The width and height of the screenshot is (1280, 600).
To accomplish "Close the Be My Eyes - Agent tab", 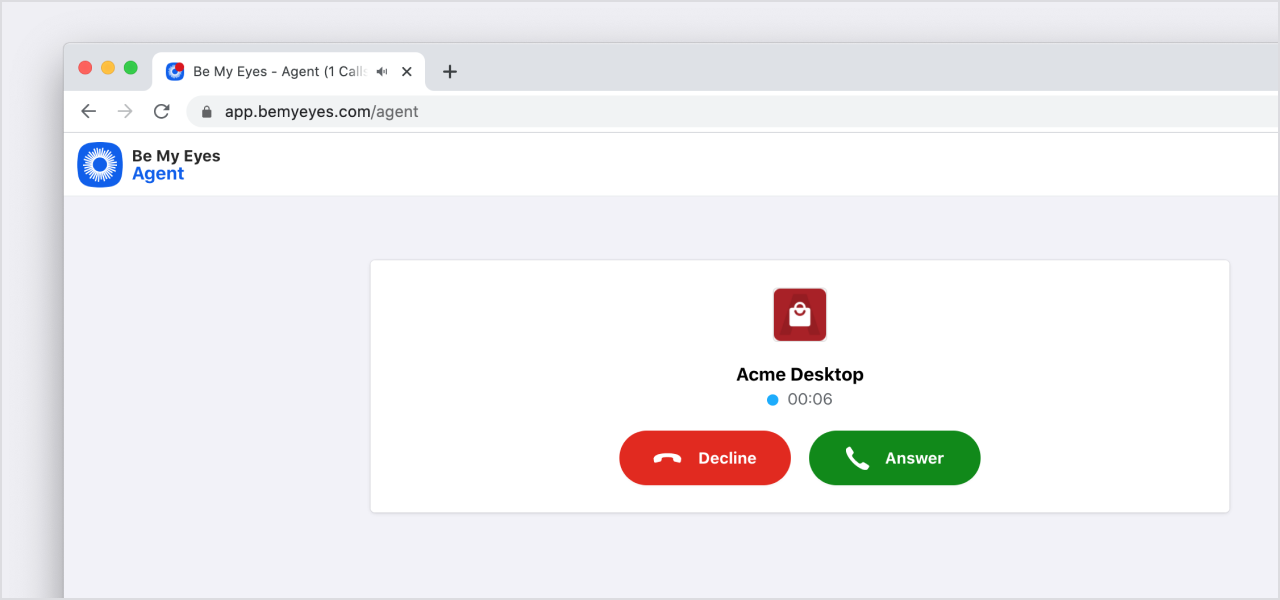I will pyautogui.click(x=407, y=72).
